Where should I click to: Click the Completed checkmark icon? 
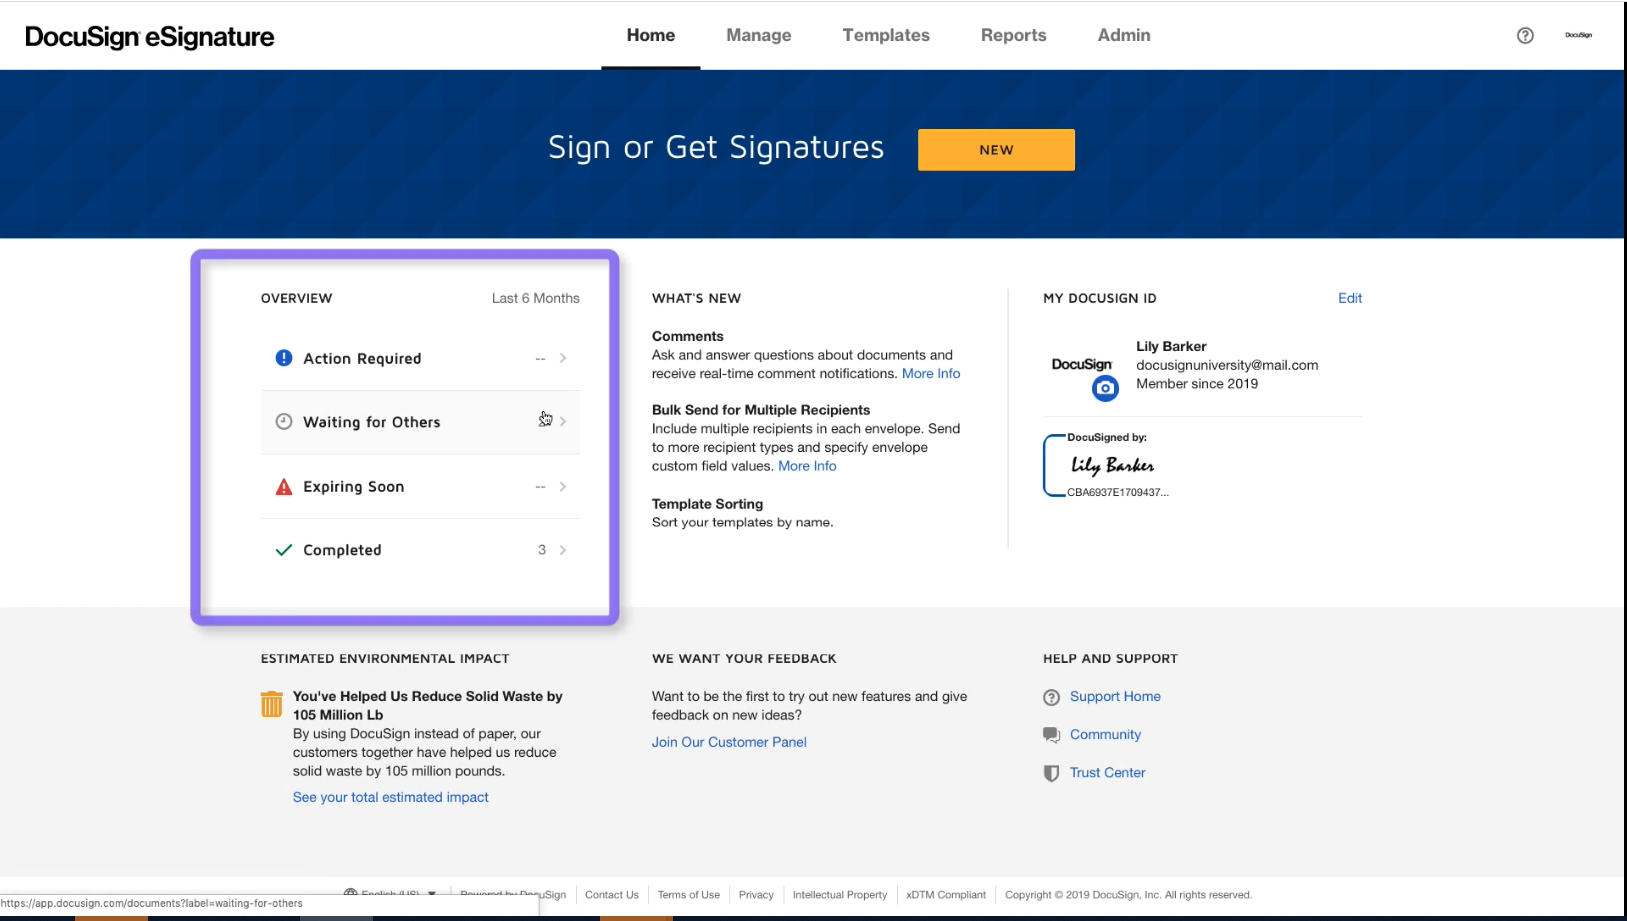284,550
